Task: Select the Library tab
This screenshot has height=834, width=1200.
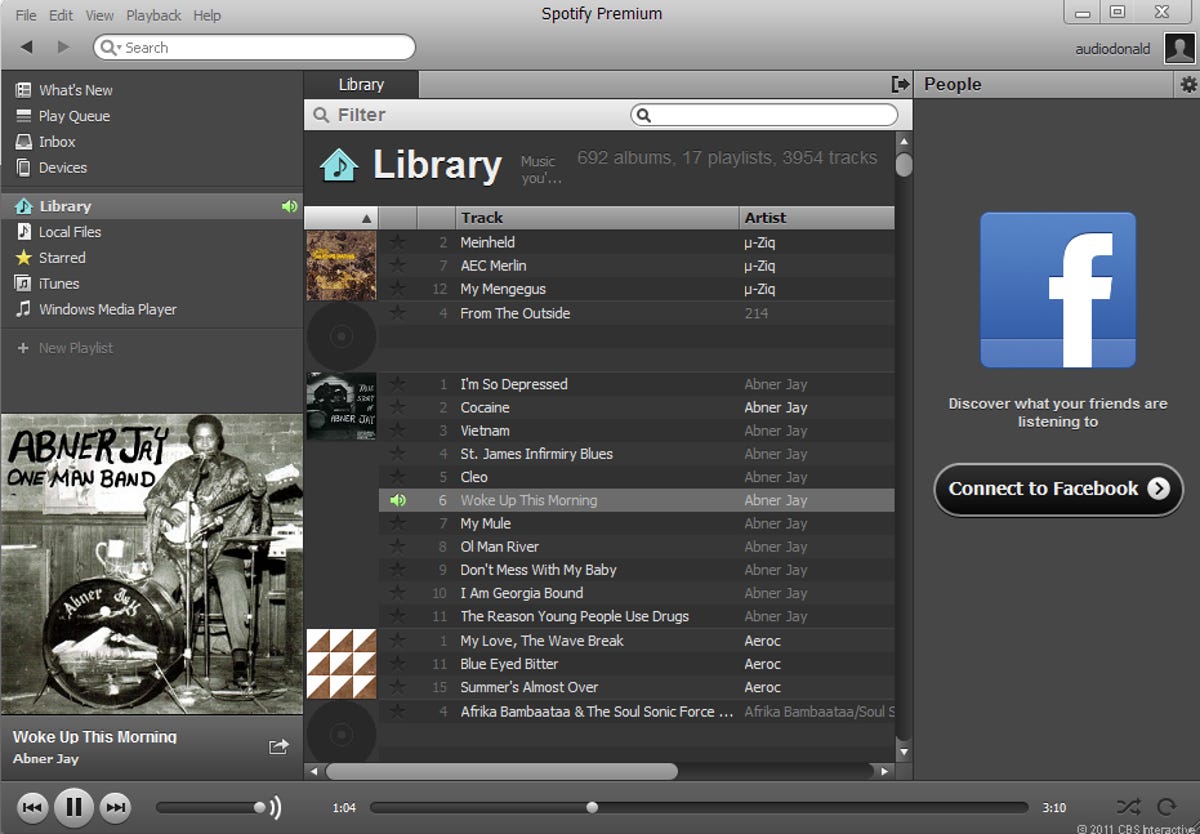Action: [x=361, y=85]
